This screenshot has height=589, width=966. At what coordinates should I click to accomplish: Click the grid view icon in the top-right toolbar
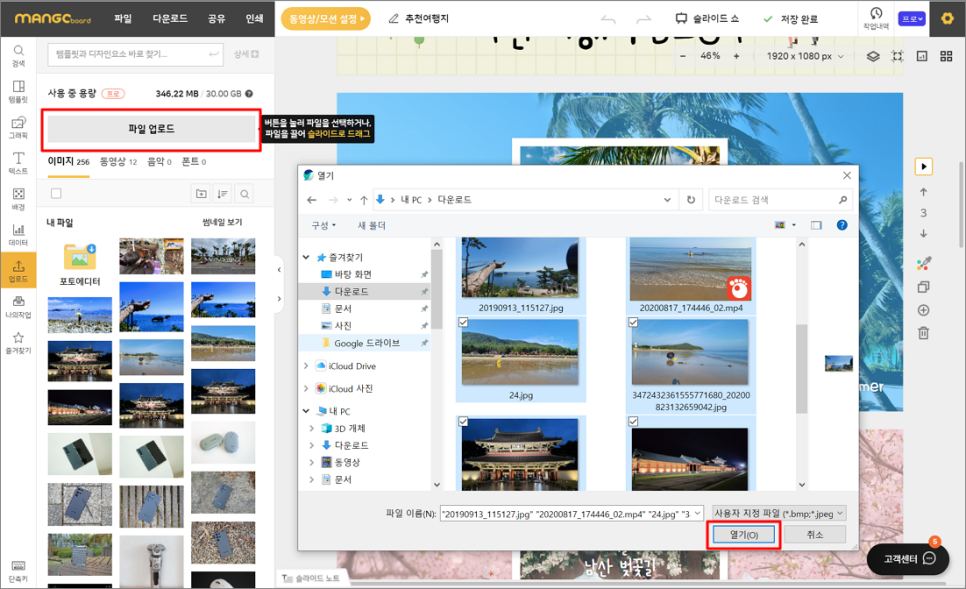click(x=946, y=56)
